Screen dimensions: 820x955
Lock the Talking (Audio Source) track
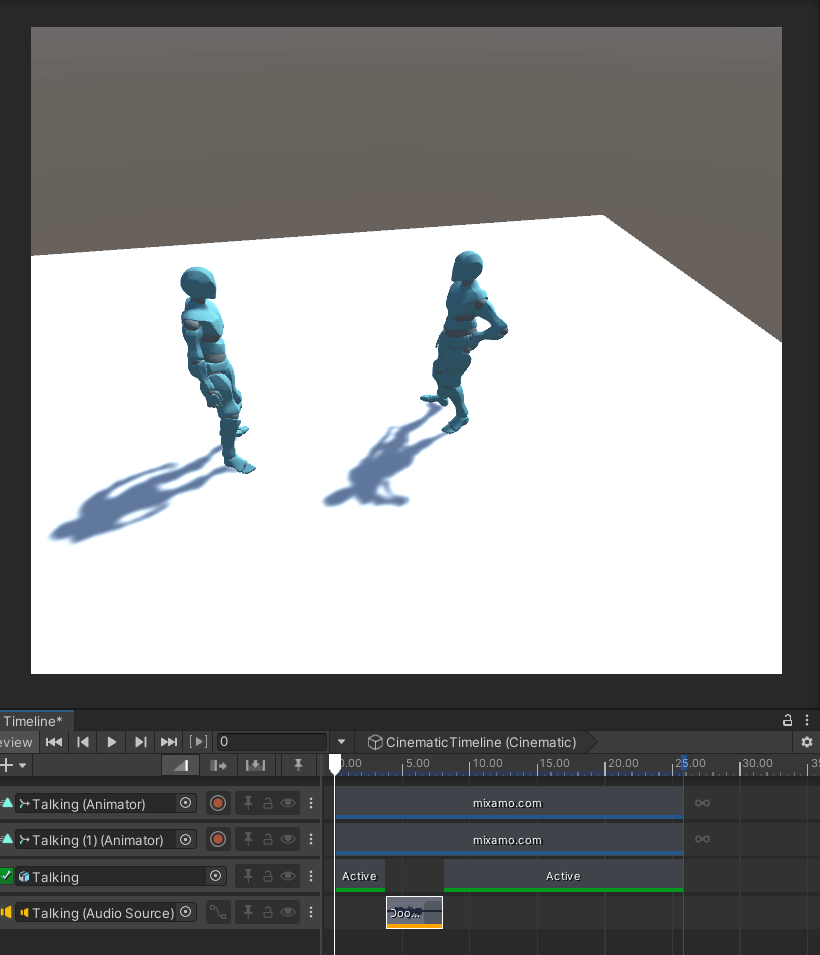[x=267, y=913]
